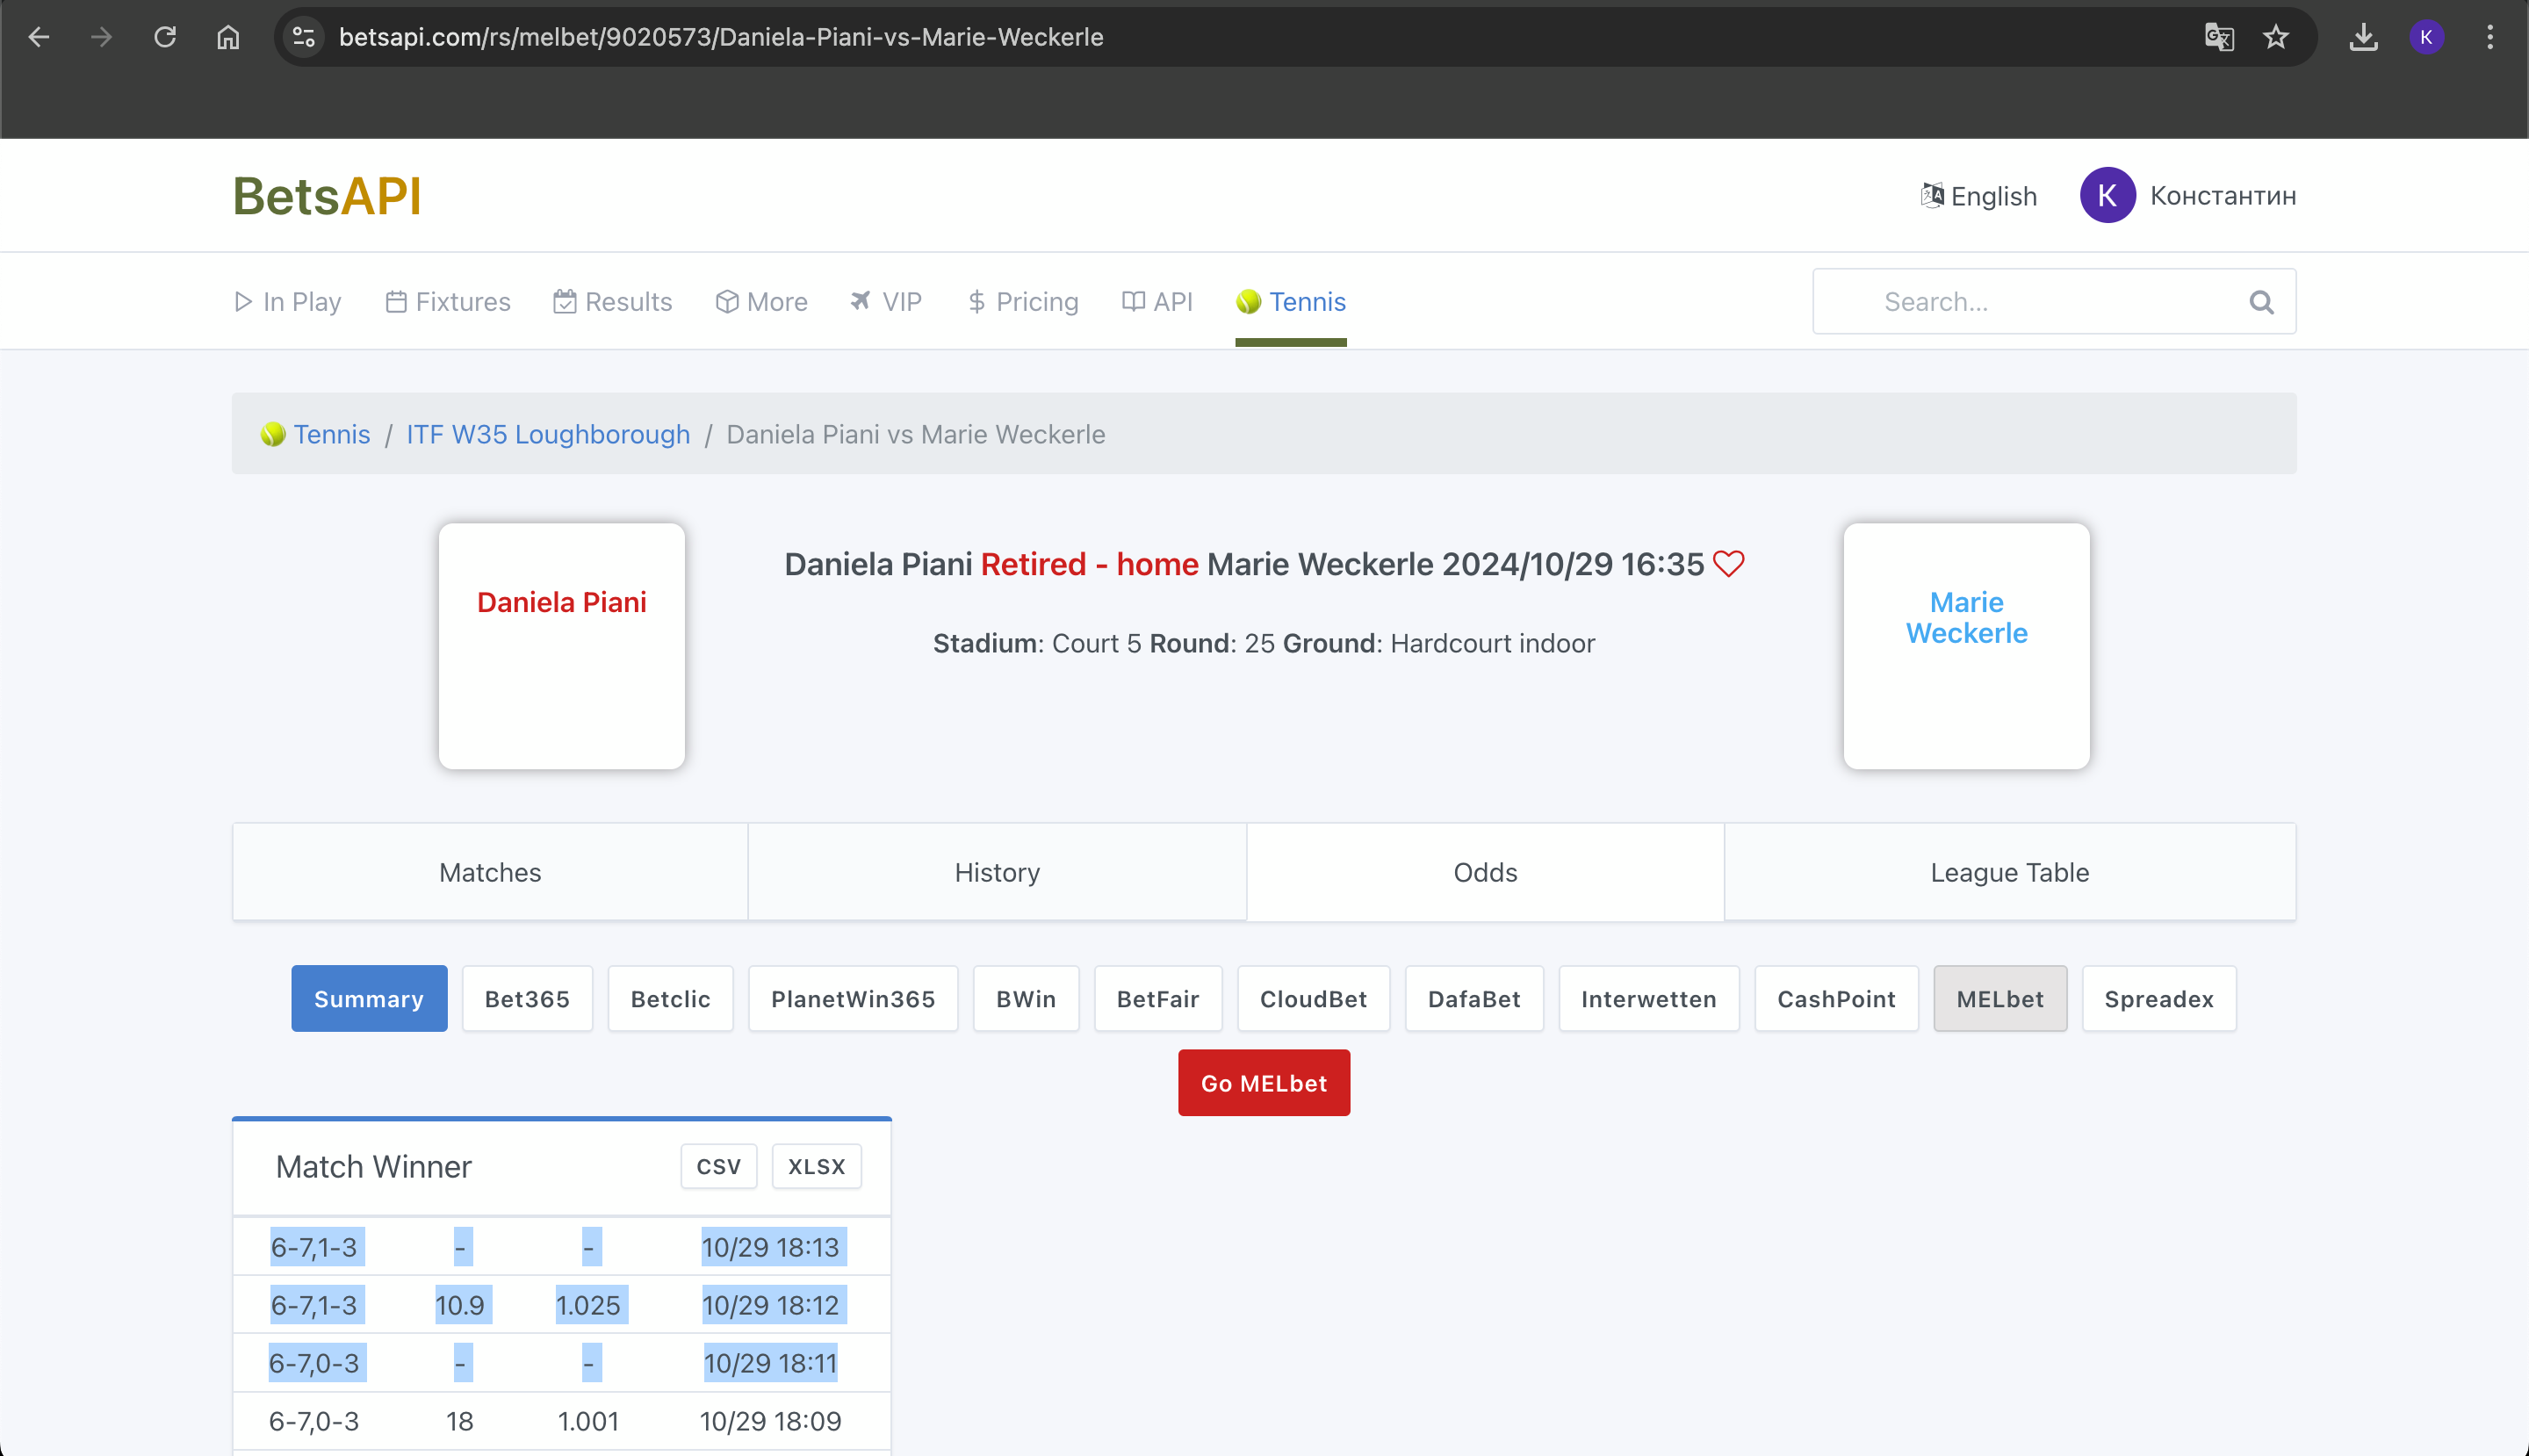This screenshot has width=2529, height=1456.
Task: Open the ITF W35 Loughborough breadcrumb link
Action: point(548,434)
